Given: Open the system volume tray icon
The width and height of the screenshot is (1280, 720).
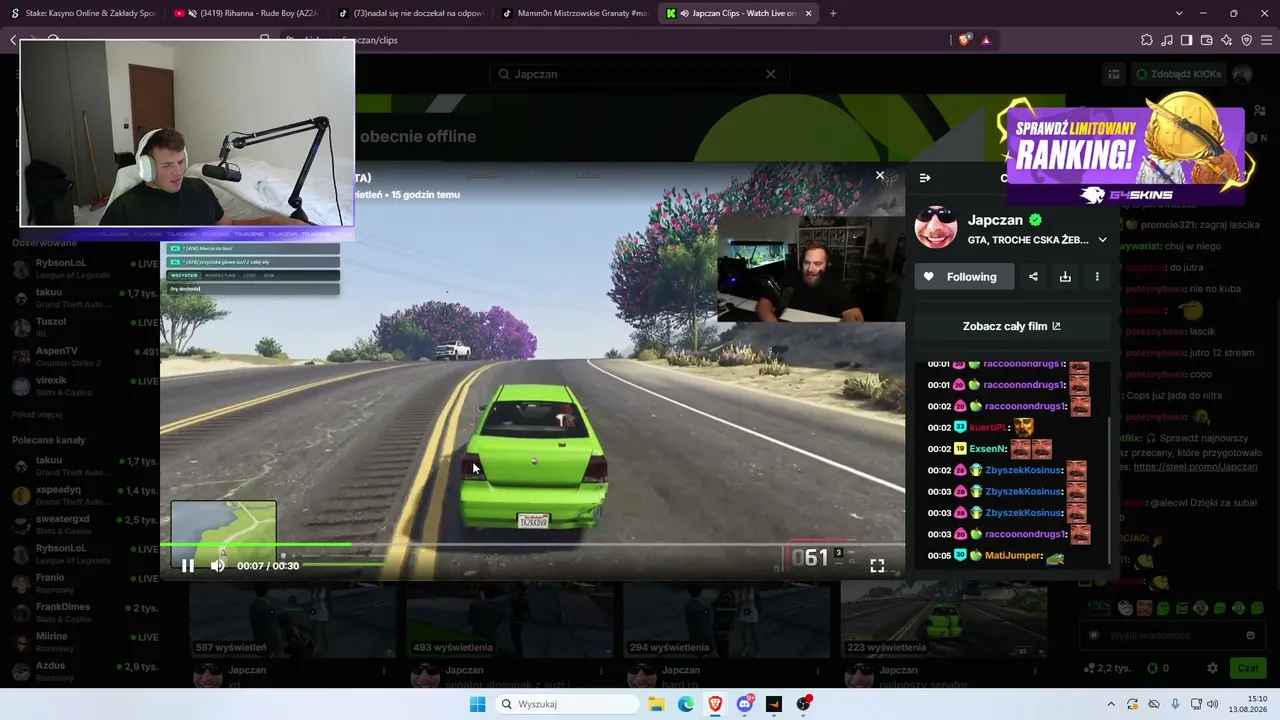Looking at the screenshot, I should [1212, 704].
